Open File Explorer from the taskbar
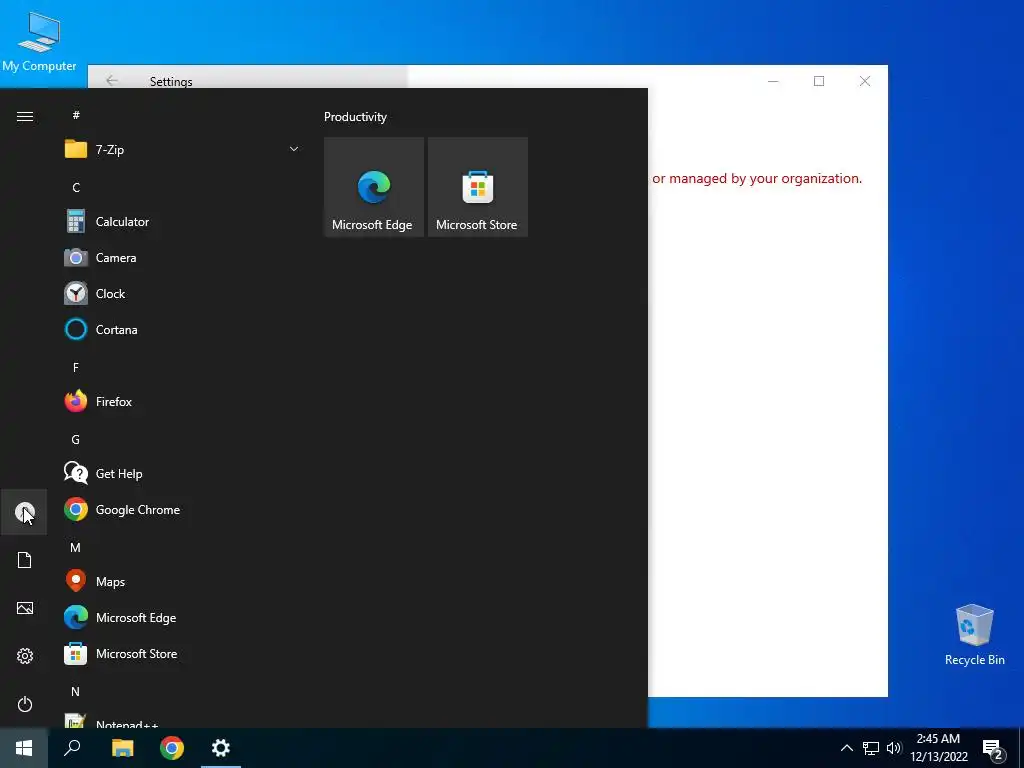 click(122, 748)
